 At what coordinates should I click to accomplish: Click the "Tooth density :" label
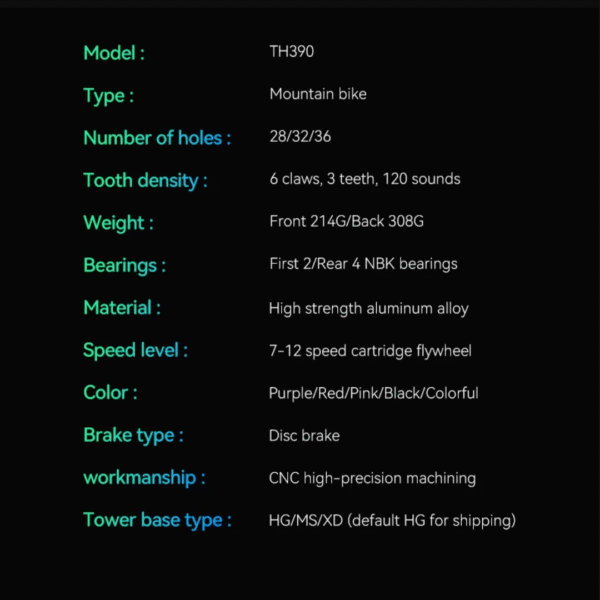146,181
